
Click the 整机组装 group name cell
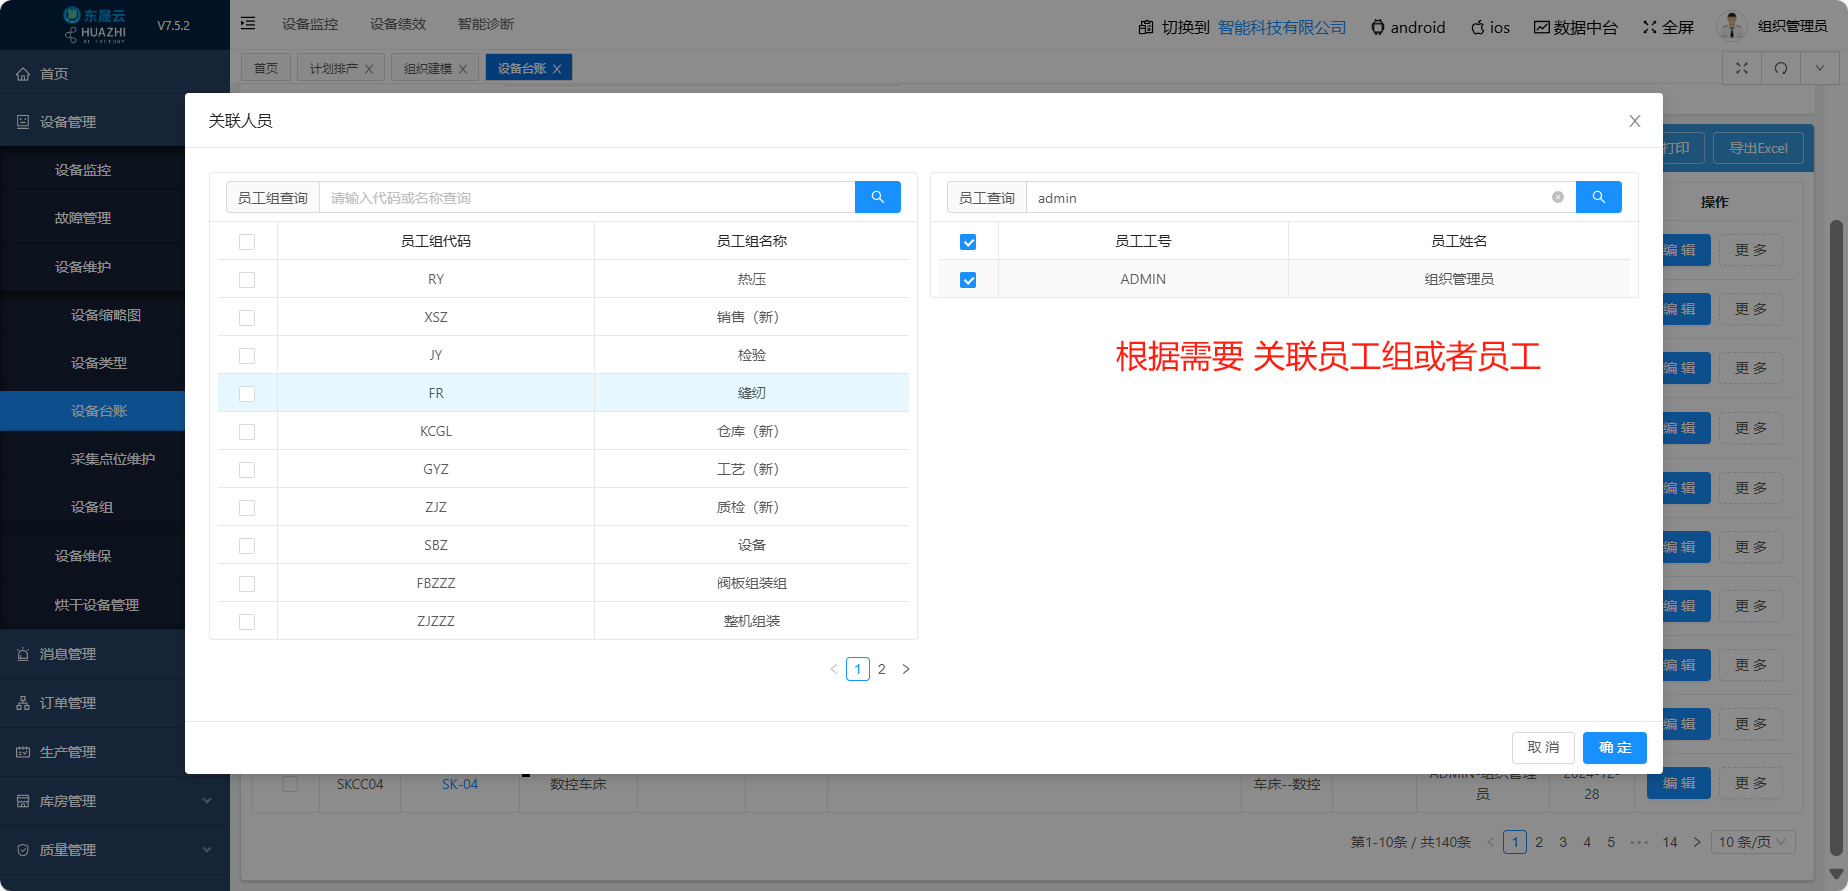[752, 621]
